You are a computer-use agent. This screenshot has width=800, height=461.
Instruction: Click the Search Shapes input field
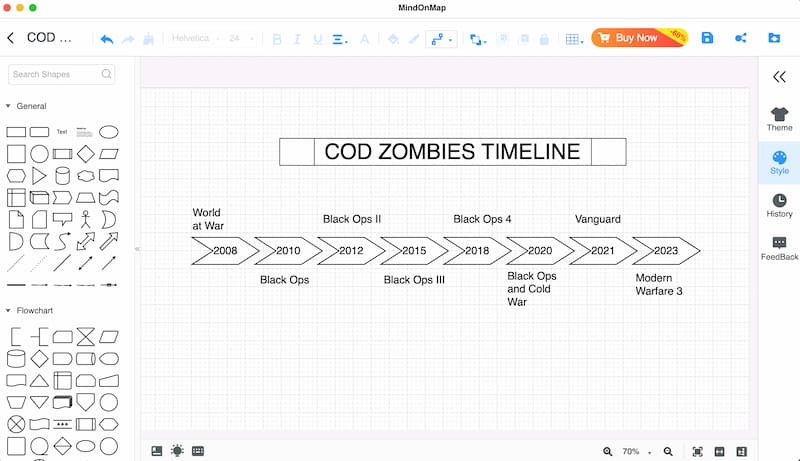coord(61,74)
